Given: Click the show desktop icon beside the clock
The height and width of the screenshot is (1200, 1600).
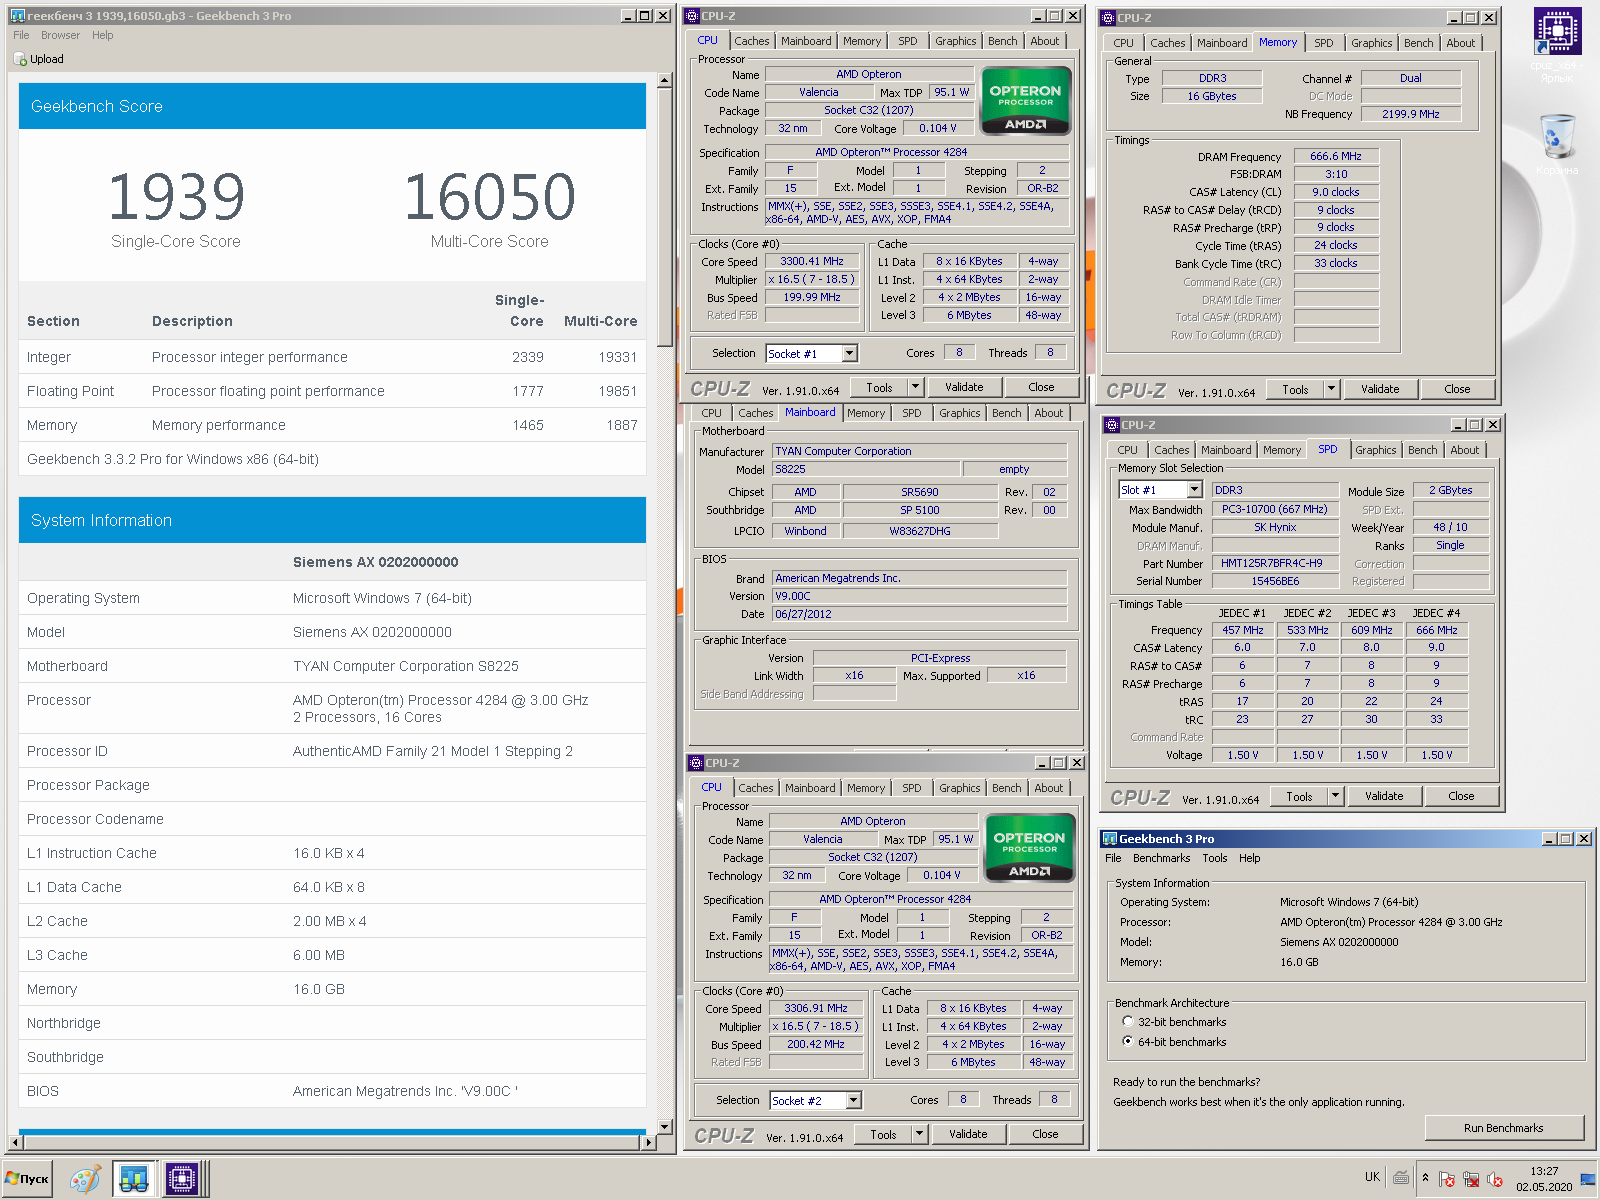Looking at the screenshot, I should pyautogui.click(x=1588, y=1179).
